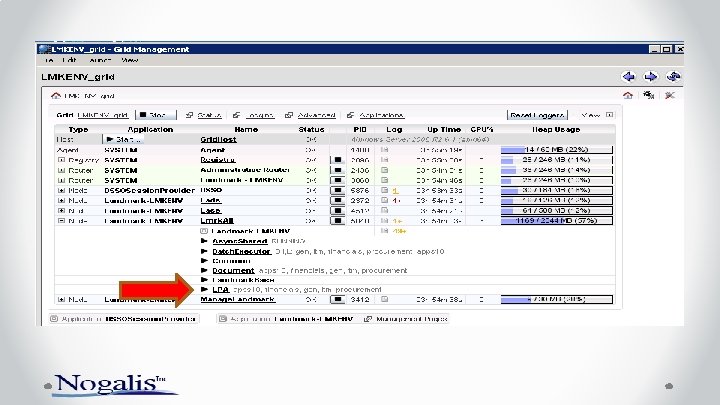Collapse the LmrkAll node row
Screen dimensions: 720x405
[61, 220]
